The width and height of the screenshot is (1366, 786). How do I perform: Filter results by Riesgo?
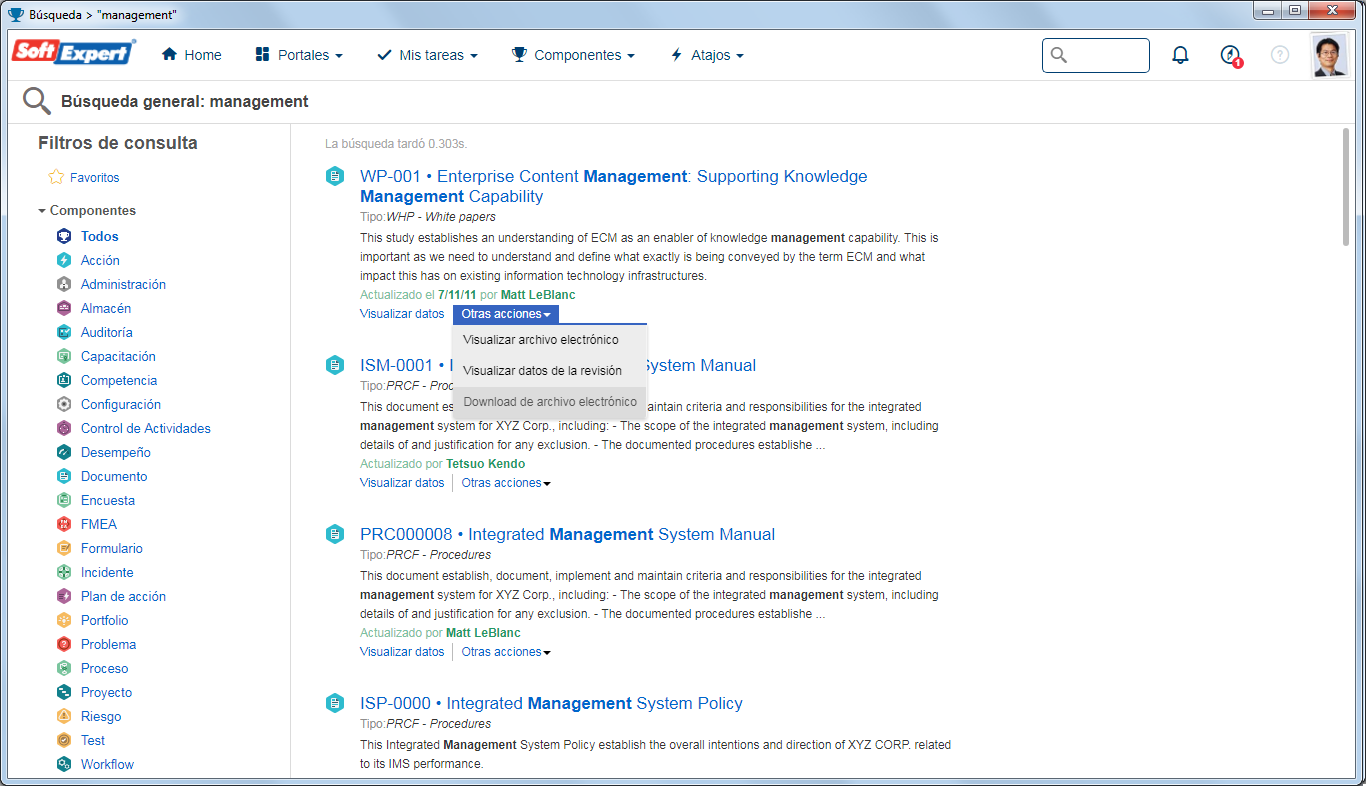tap(101, 716)
